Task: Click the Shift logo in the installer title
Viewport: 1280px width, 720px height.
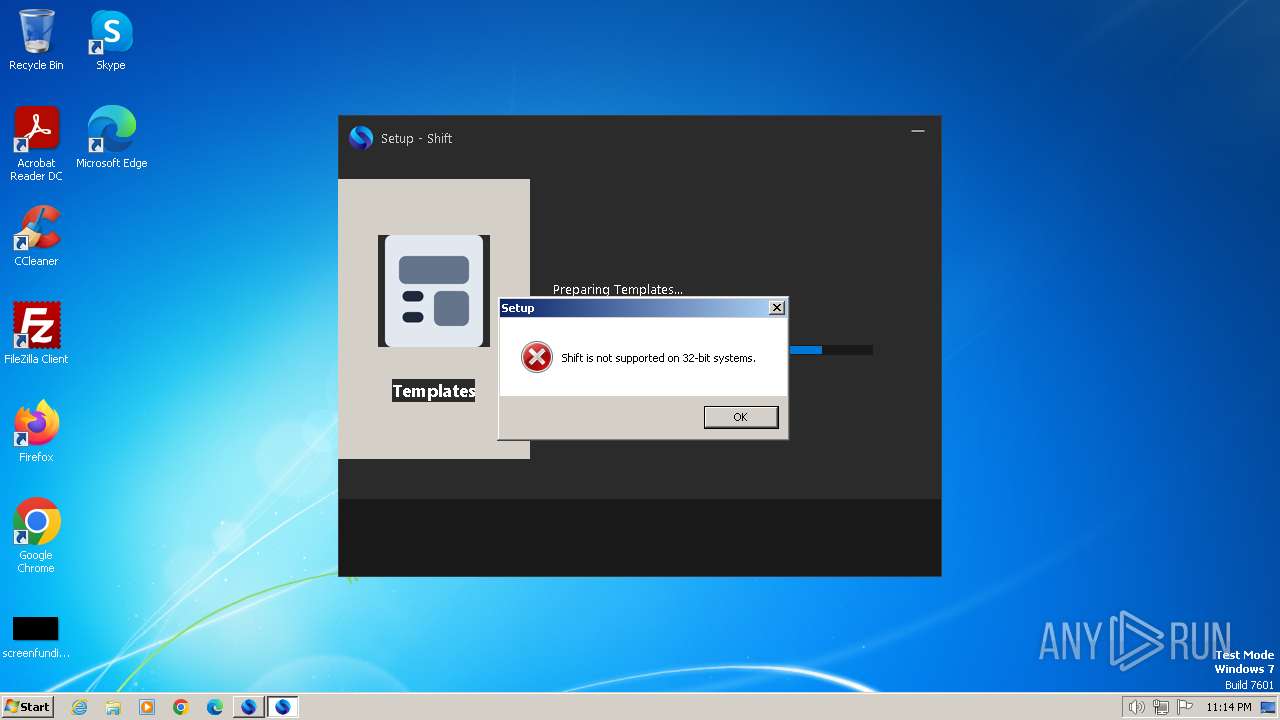Action: pos(361,138)
